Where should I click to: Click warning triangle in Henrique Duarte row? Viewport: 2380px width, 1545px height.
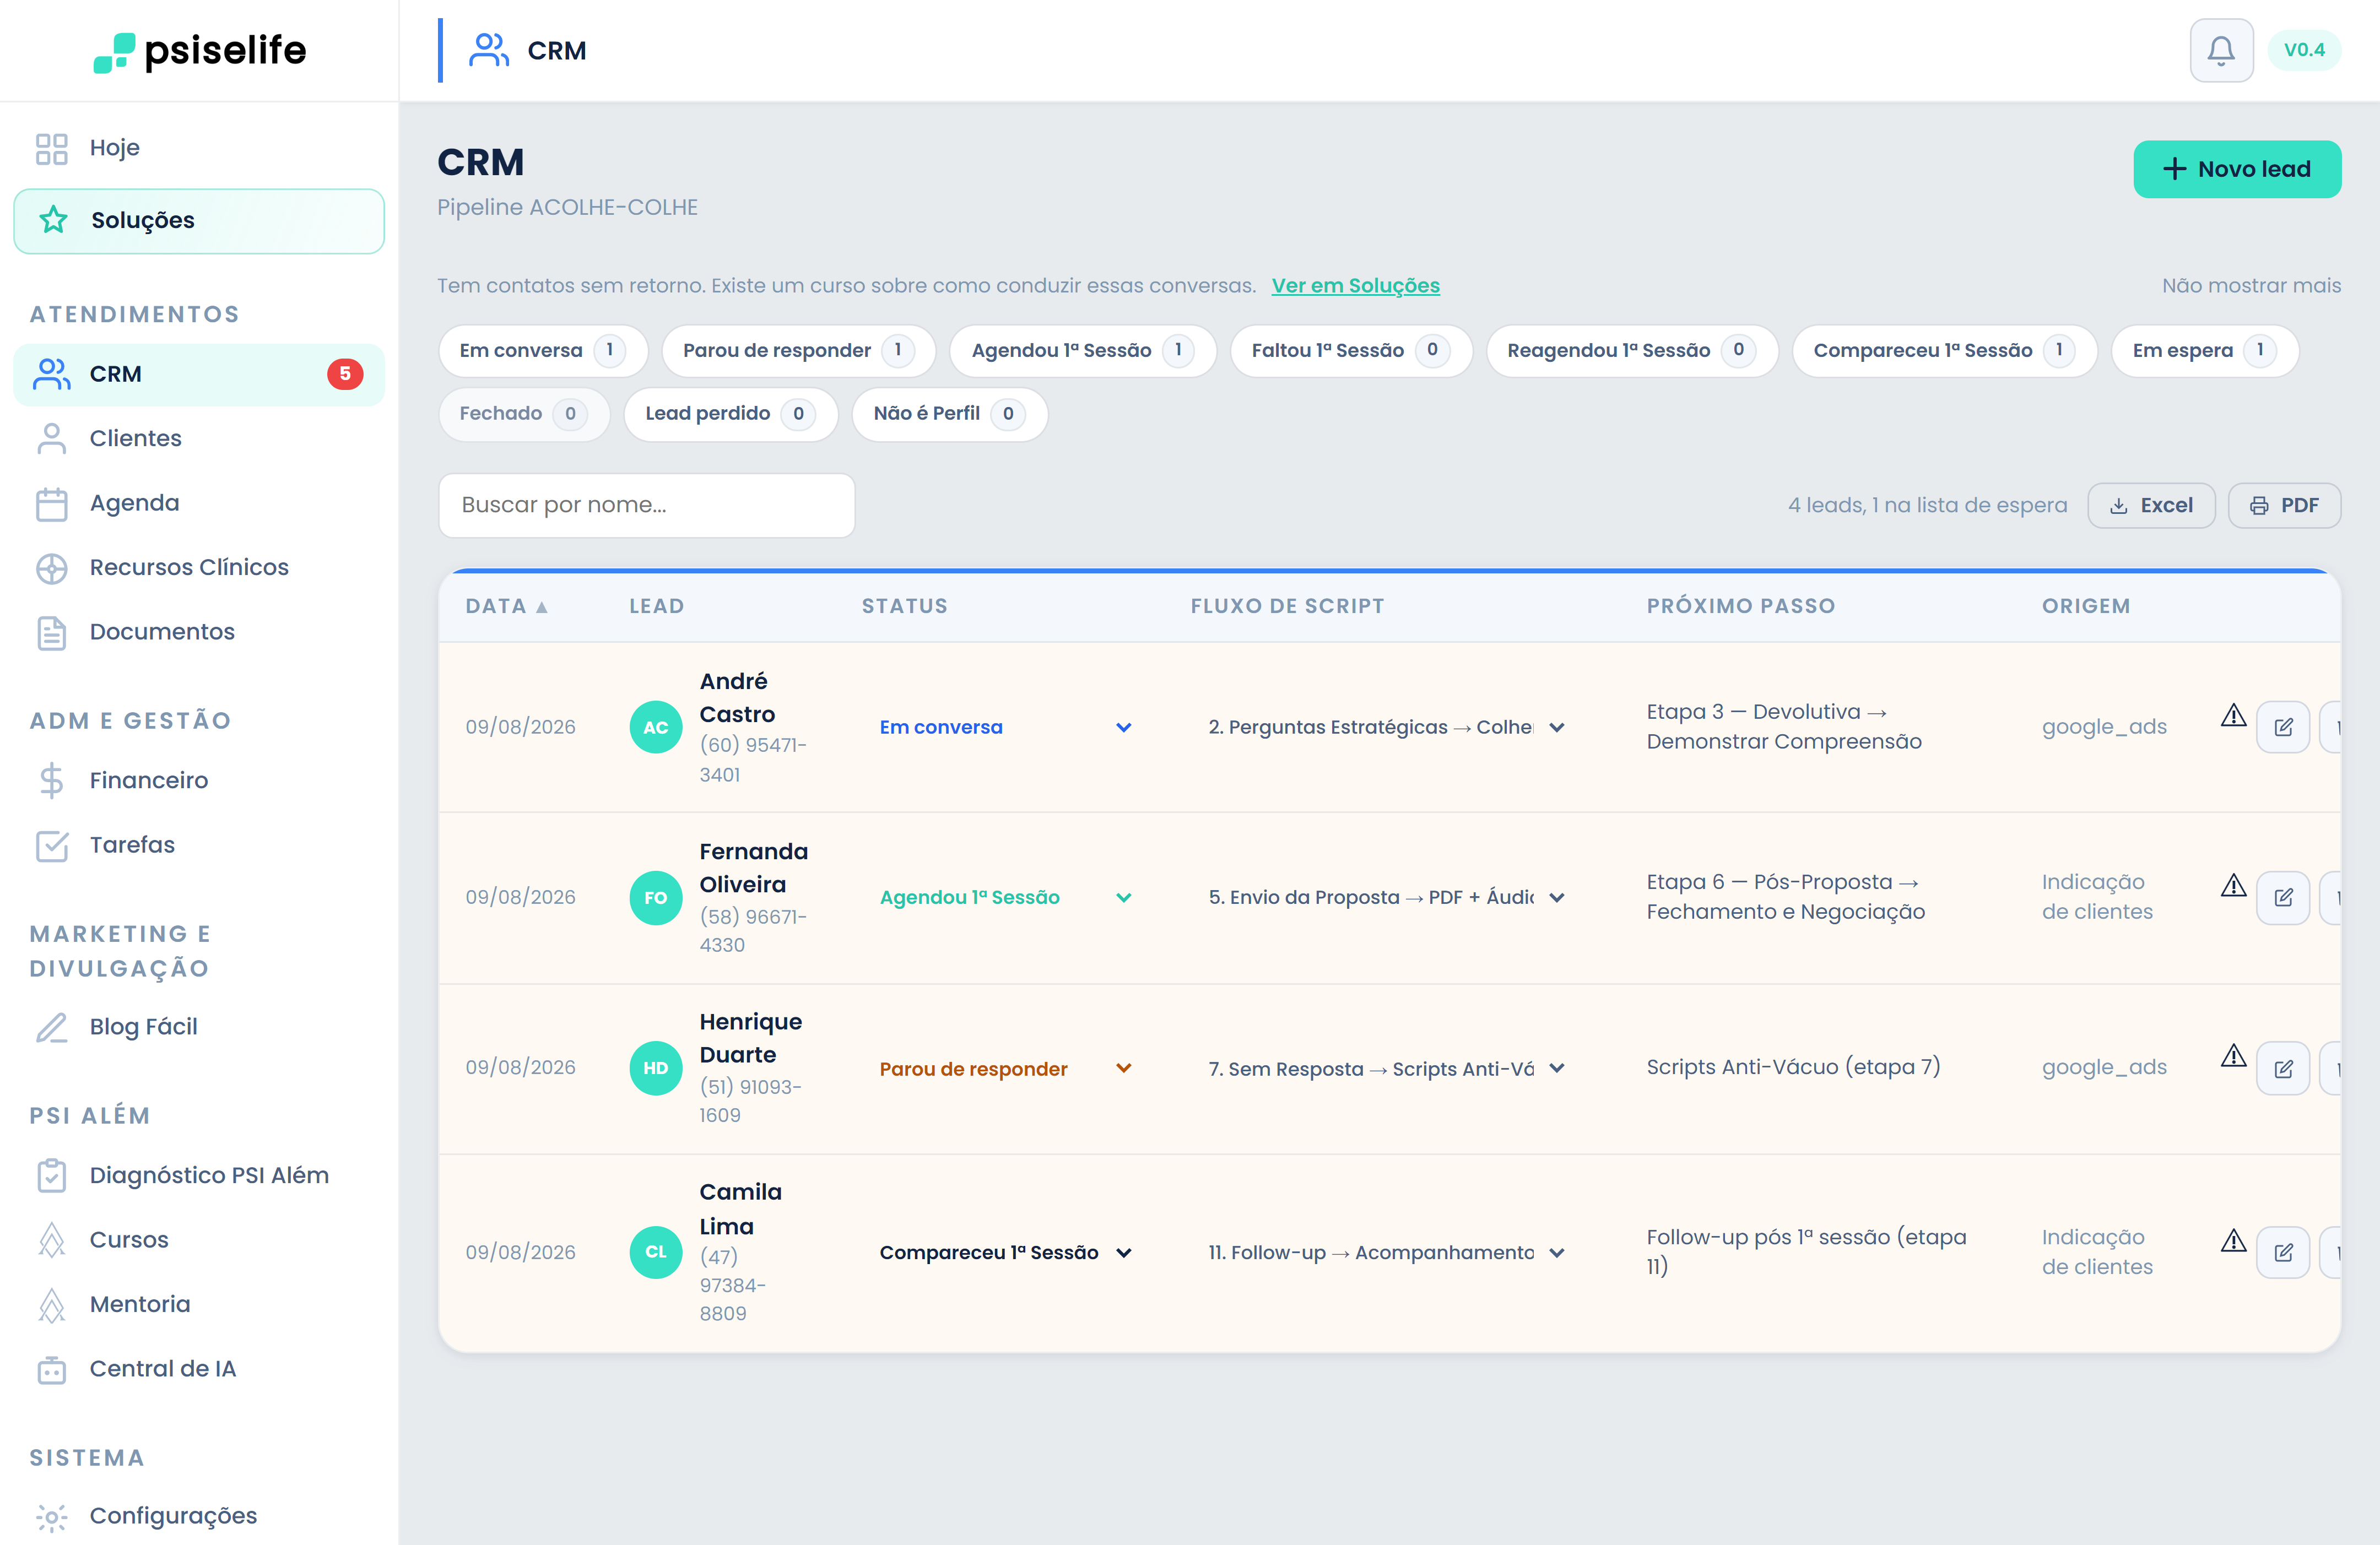point(2233,1056)
